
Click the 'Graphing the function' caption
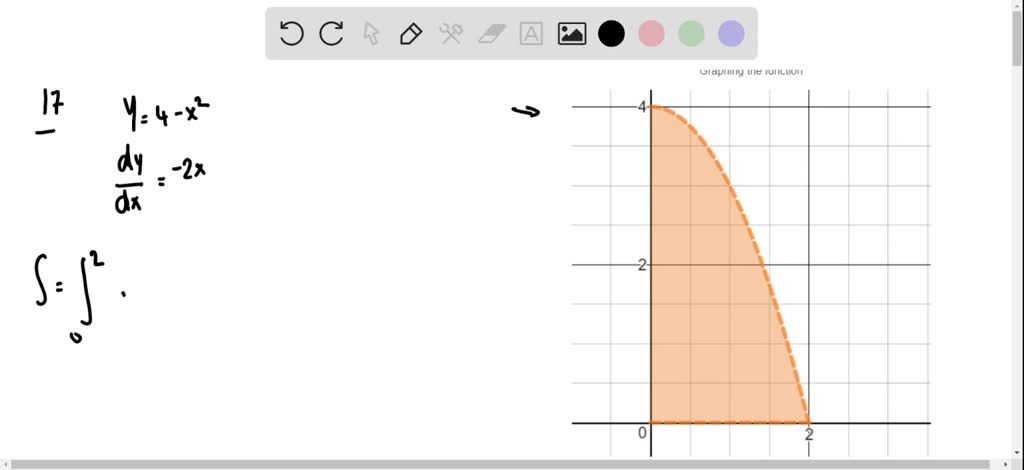(751, 71)
